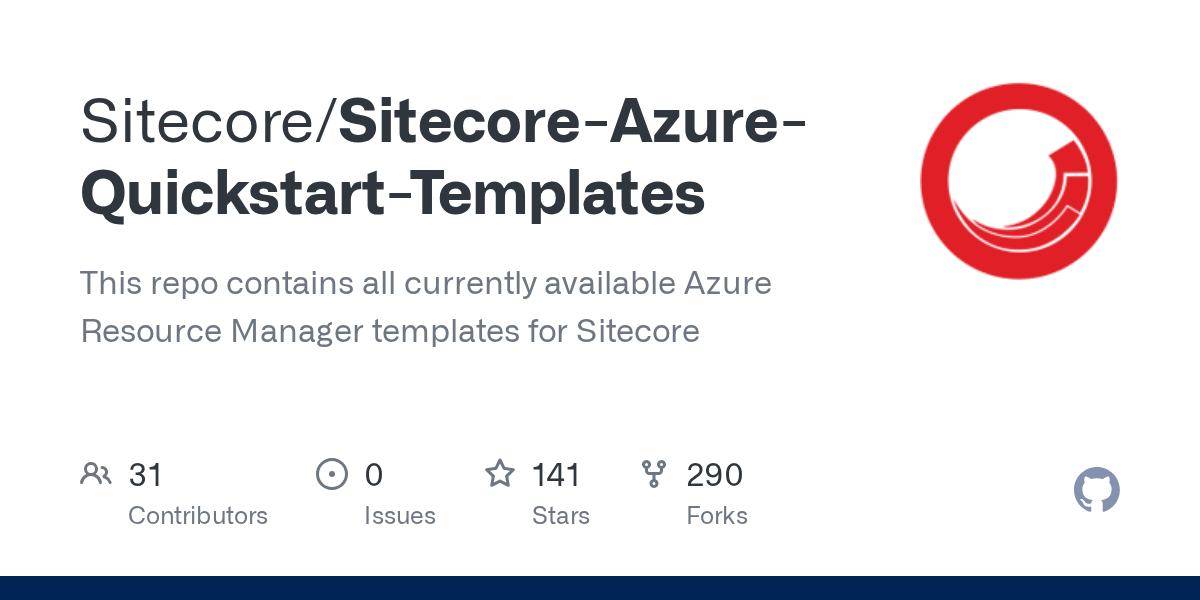Viewport: 1200px width, 600px height.
Task: Click the Stars label
Action: point(560,516)
